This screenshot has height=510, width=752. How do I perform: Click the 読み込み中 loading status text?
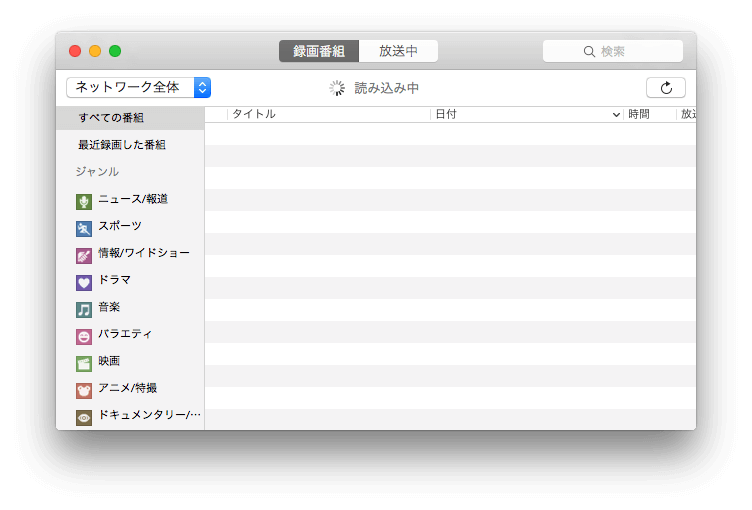pyautogui.click(x=387, y=88)
